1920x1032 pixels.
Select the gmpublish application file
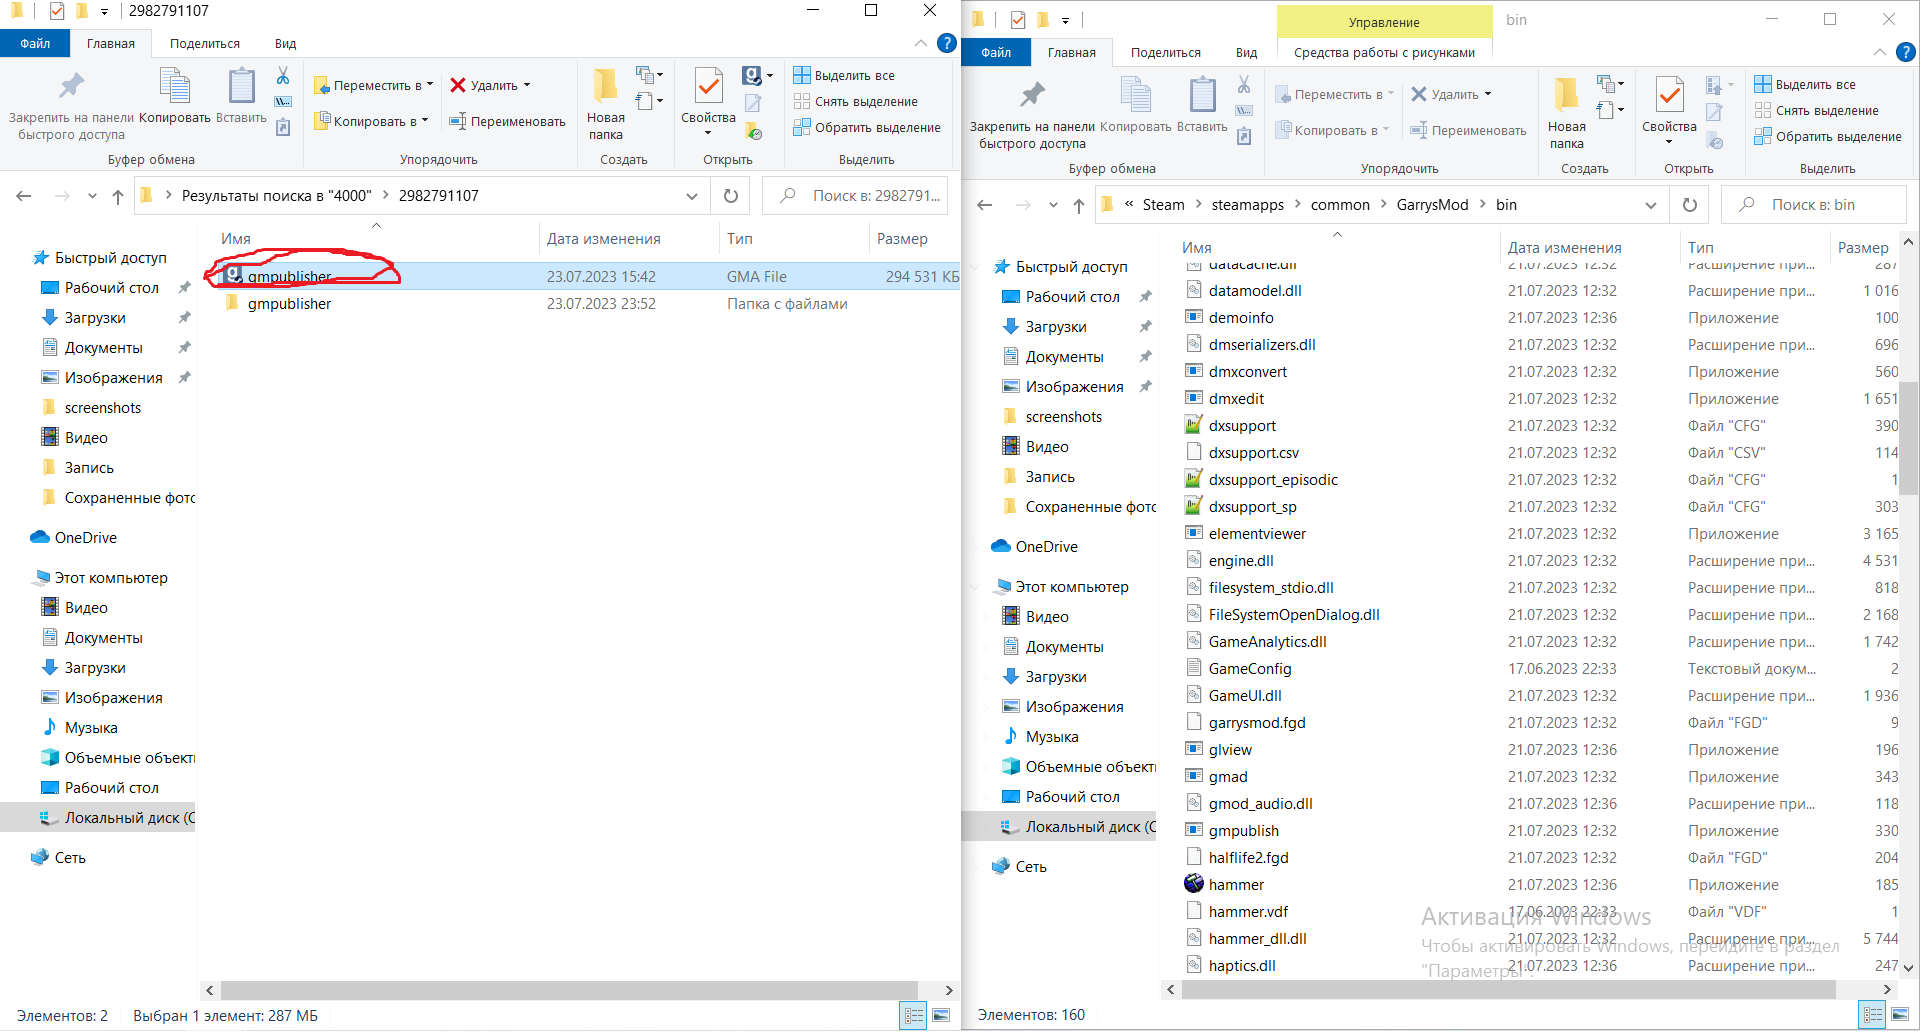(1244, 830)
